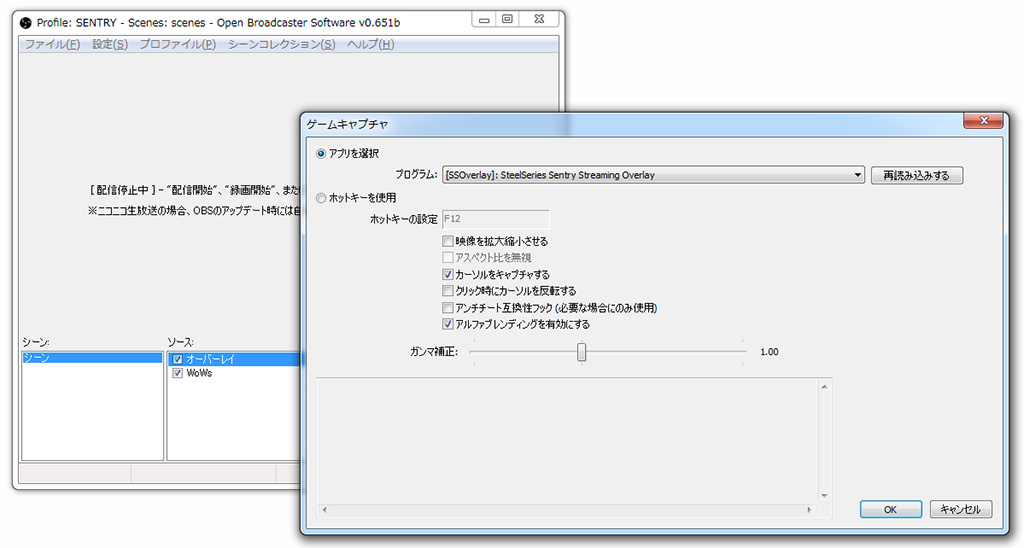The width and height of the screenshot is (1024, 548).
Task: Click the OBS logo icon in title bar
Action: pos(26,21)
